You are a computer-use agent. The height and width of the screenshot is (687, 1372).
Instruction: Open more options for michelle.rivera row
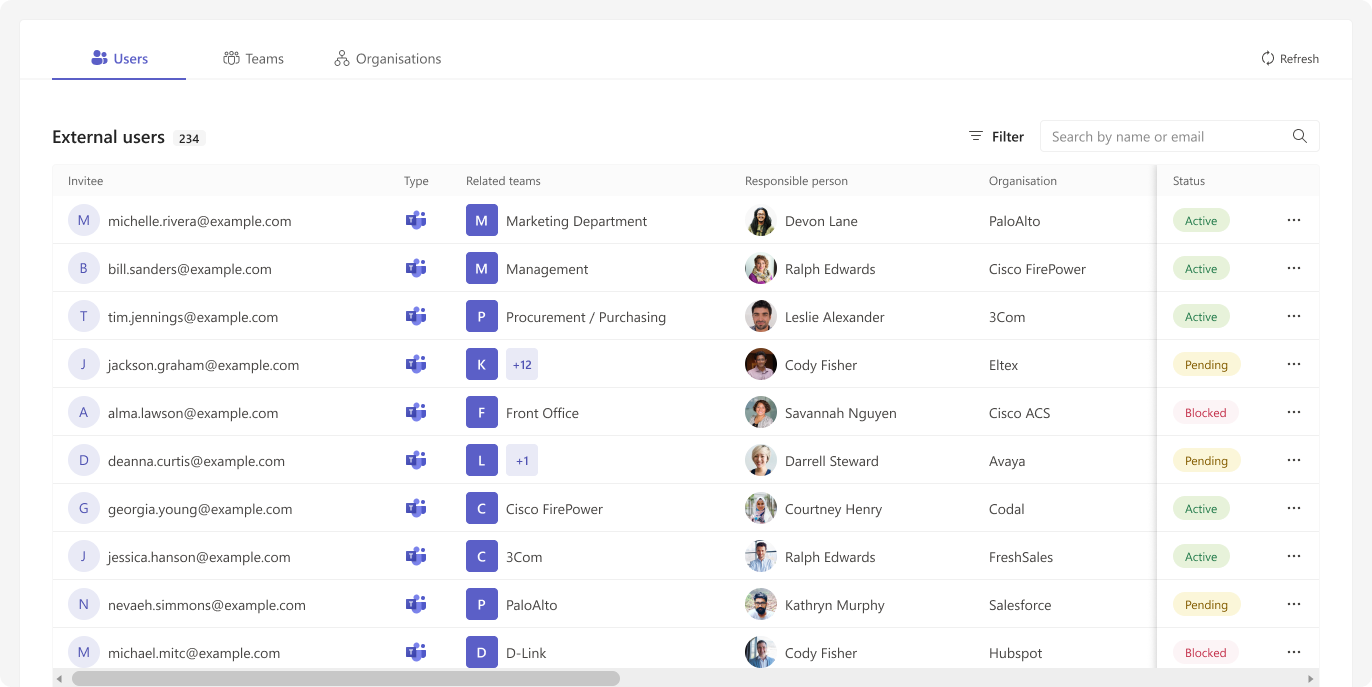point(1293,221)
